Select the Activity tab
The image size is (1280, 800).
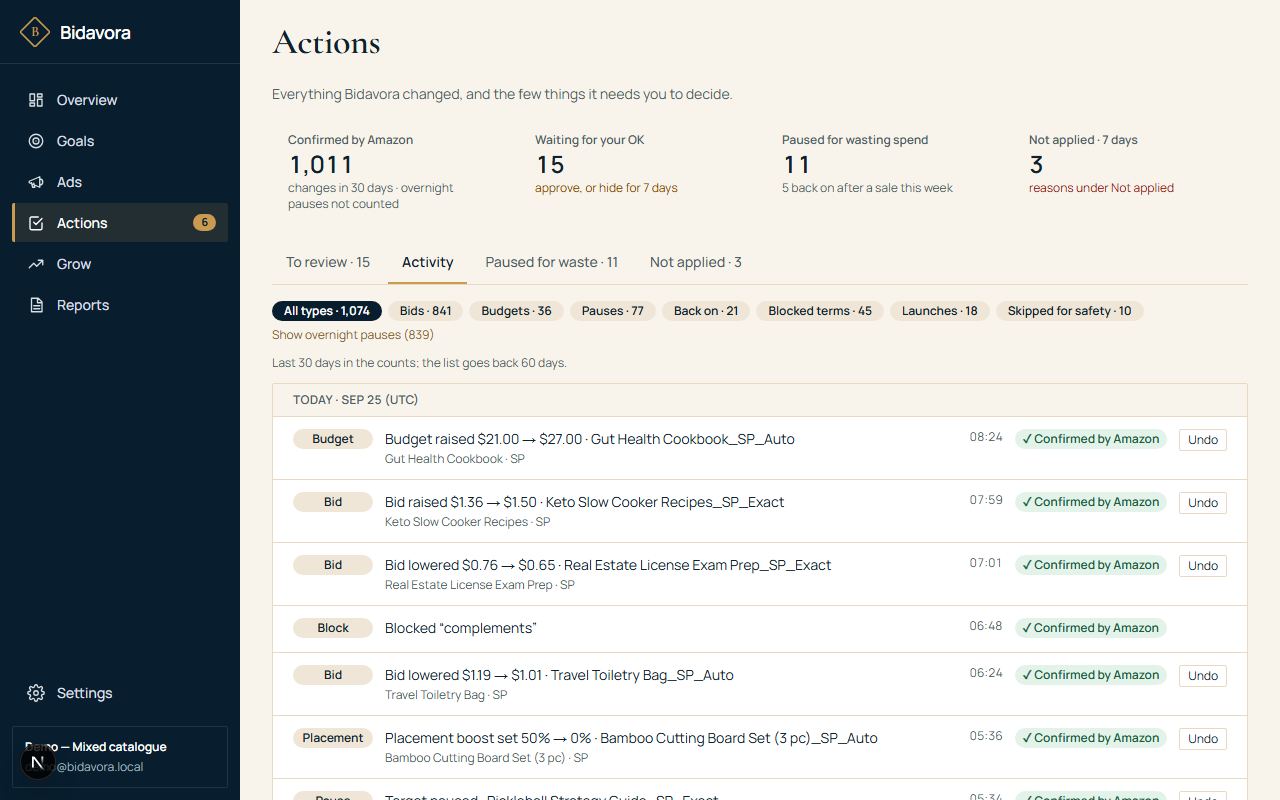coord(428,262)
